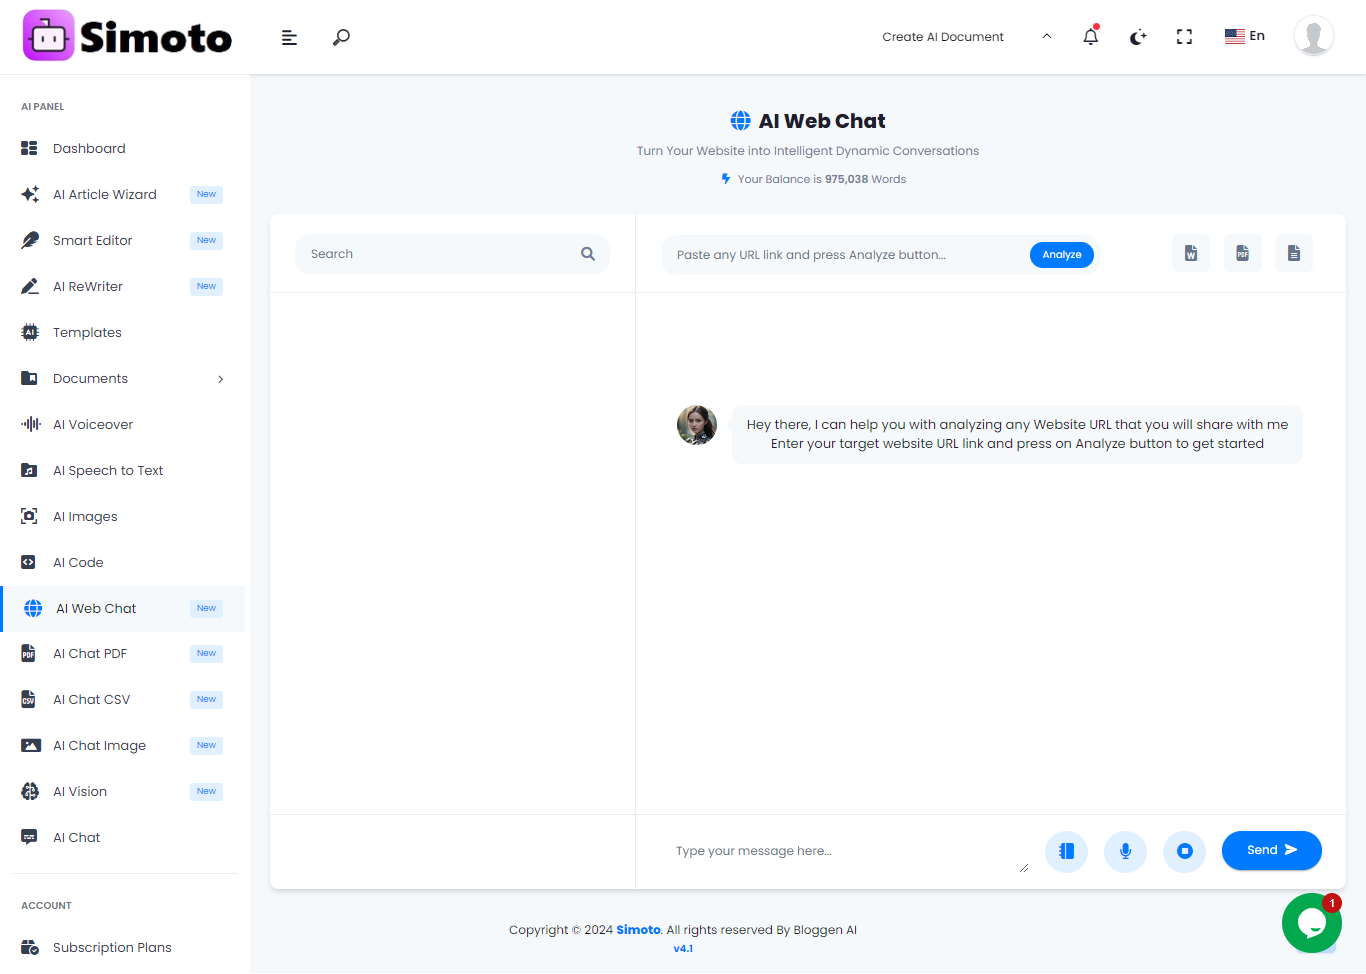Click AI Chat bubble sidebar icon
The height and width of the screenshot is (974, 1366).
(29, 837)
